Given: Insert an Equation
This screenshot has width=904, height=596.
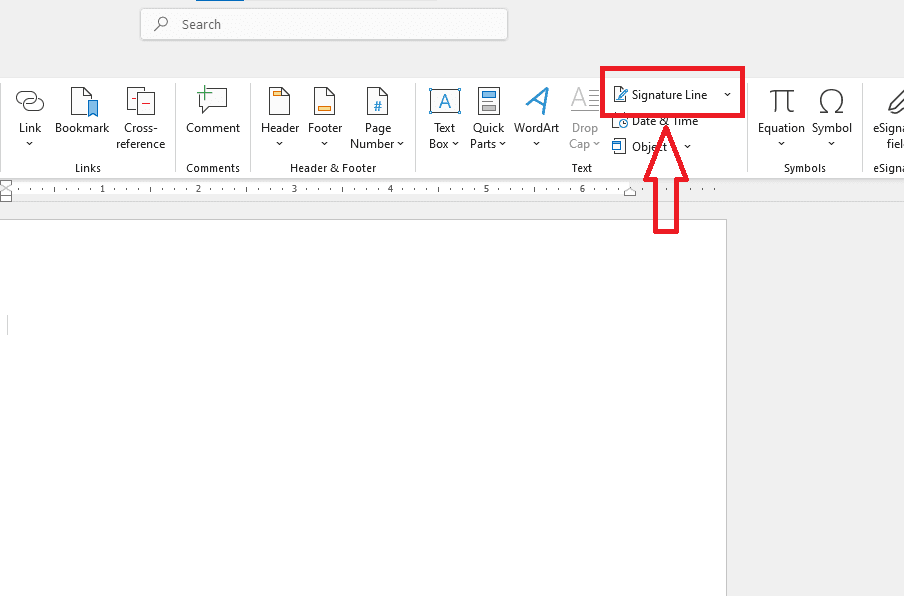Looking at the screenshot, I should coord(781,118).
